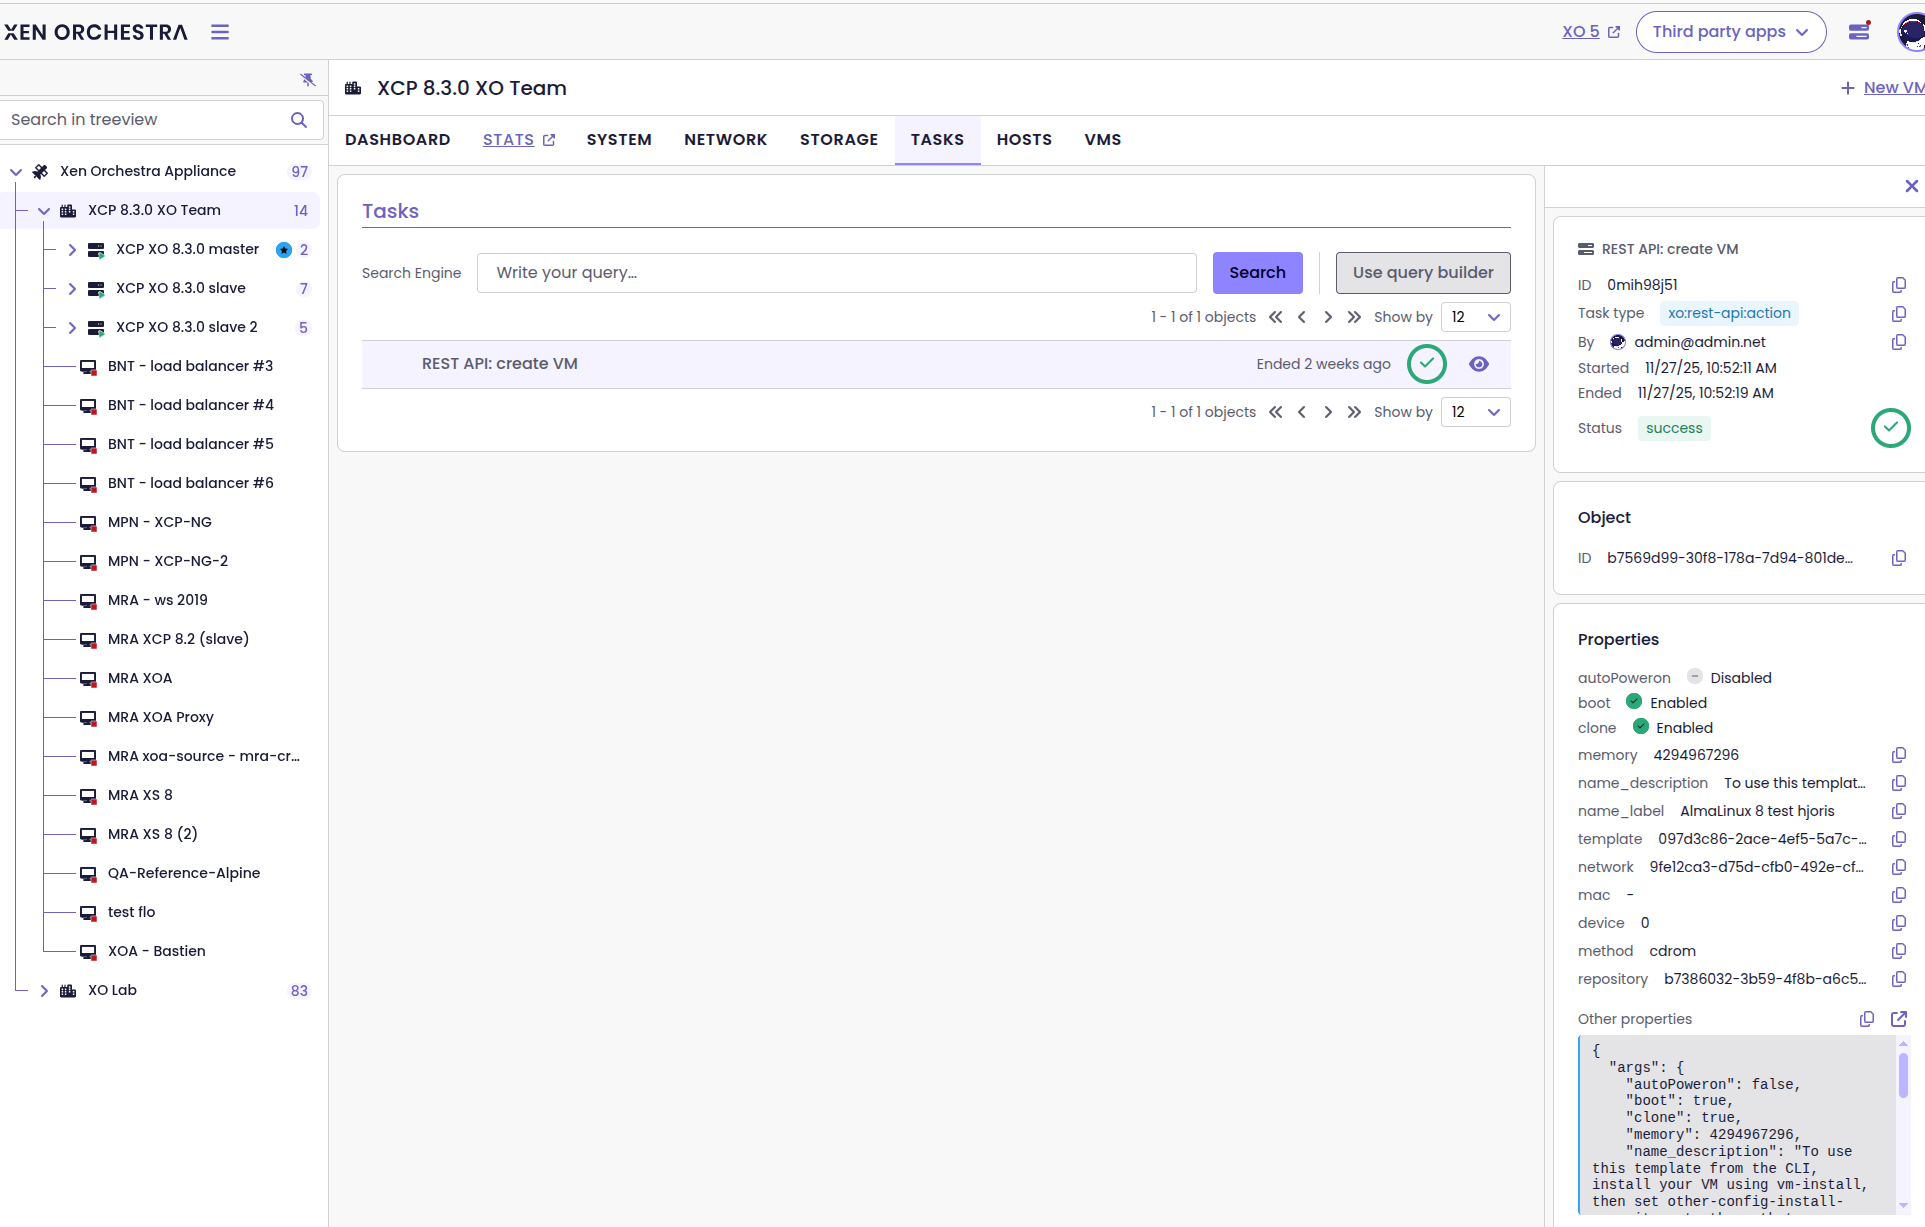Open the tasks icon in the top bar
The width and height of the screenshot is (1925, 1227).
pyautogui.click(x=1859, y=31)
